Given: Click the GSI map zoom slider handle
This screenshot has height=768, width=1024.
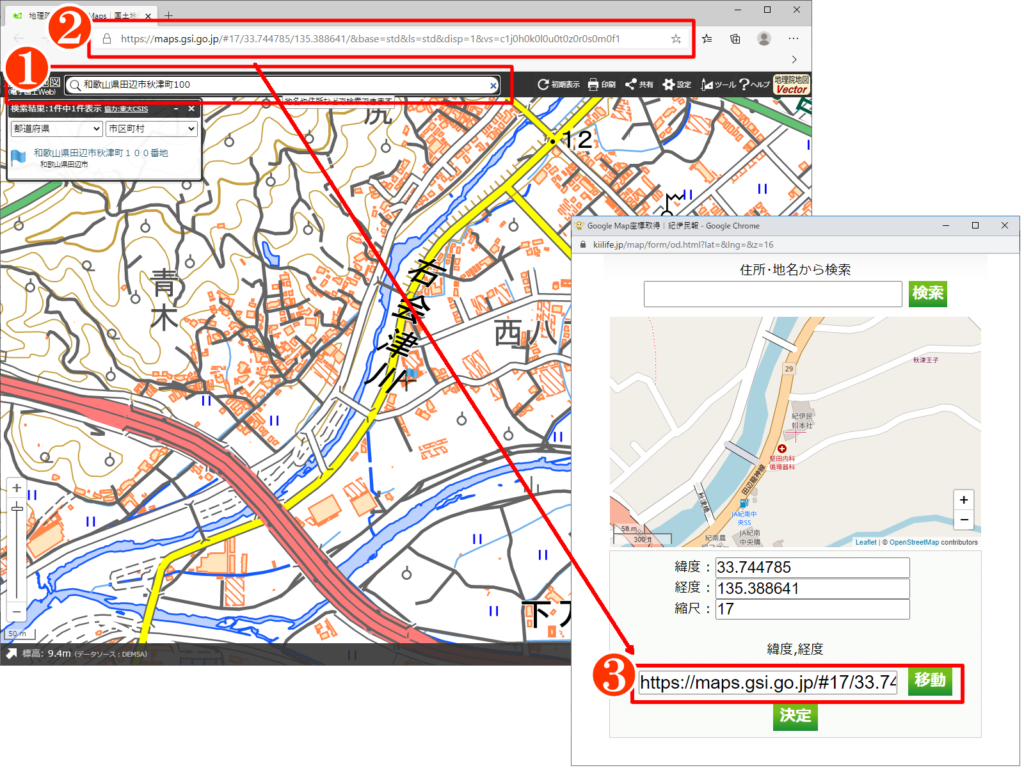Looking at the screenshot, I should (x=16, y=509).
